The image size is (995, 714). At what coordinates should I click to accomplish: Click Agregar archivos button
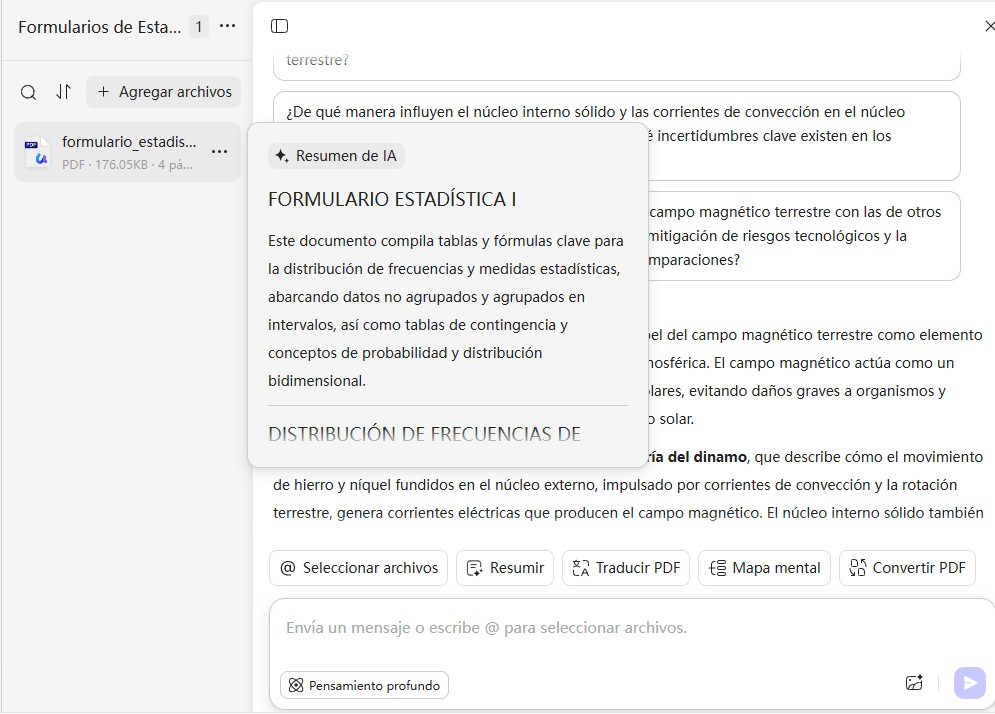(164, 92)
